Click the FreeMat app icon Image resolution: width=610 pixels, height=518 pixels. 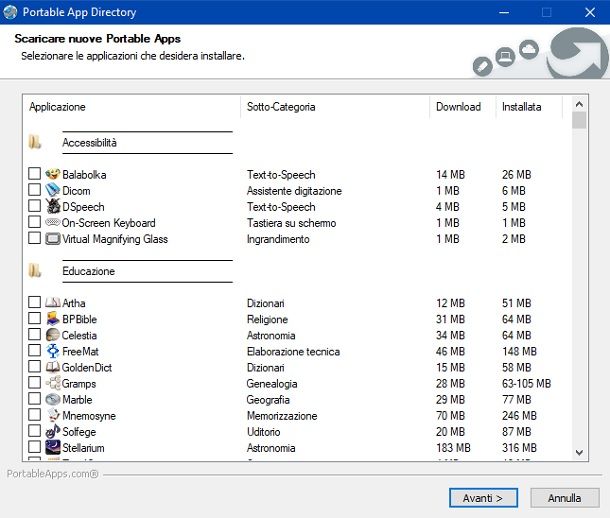click(53, 351)
